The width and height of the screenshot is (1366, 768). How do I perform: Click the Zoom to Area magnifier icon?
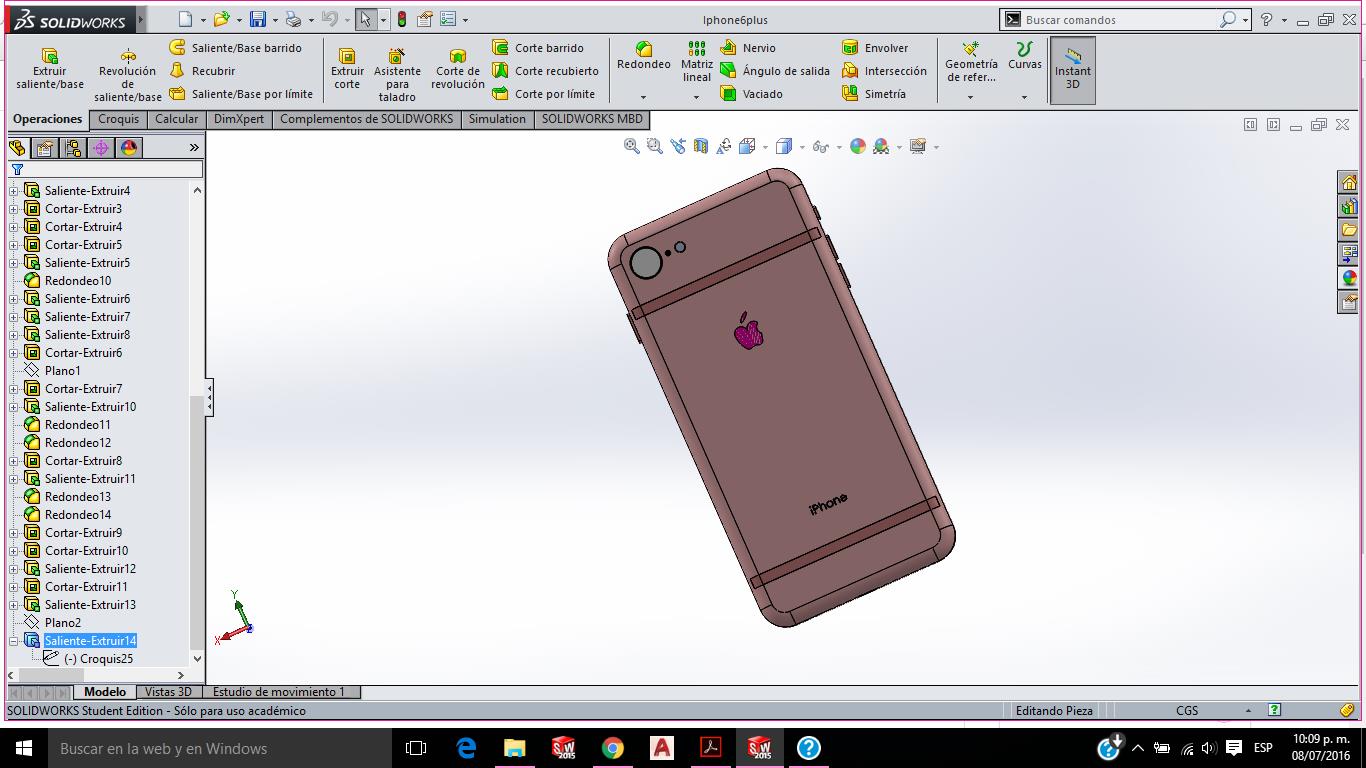coord(655,146)
